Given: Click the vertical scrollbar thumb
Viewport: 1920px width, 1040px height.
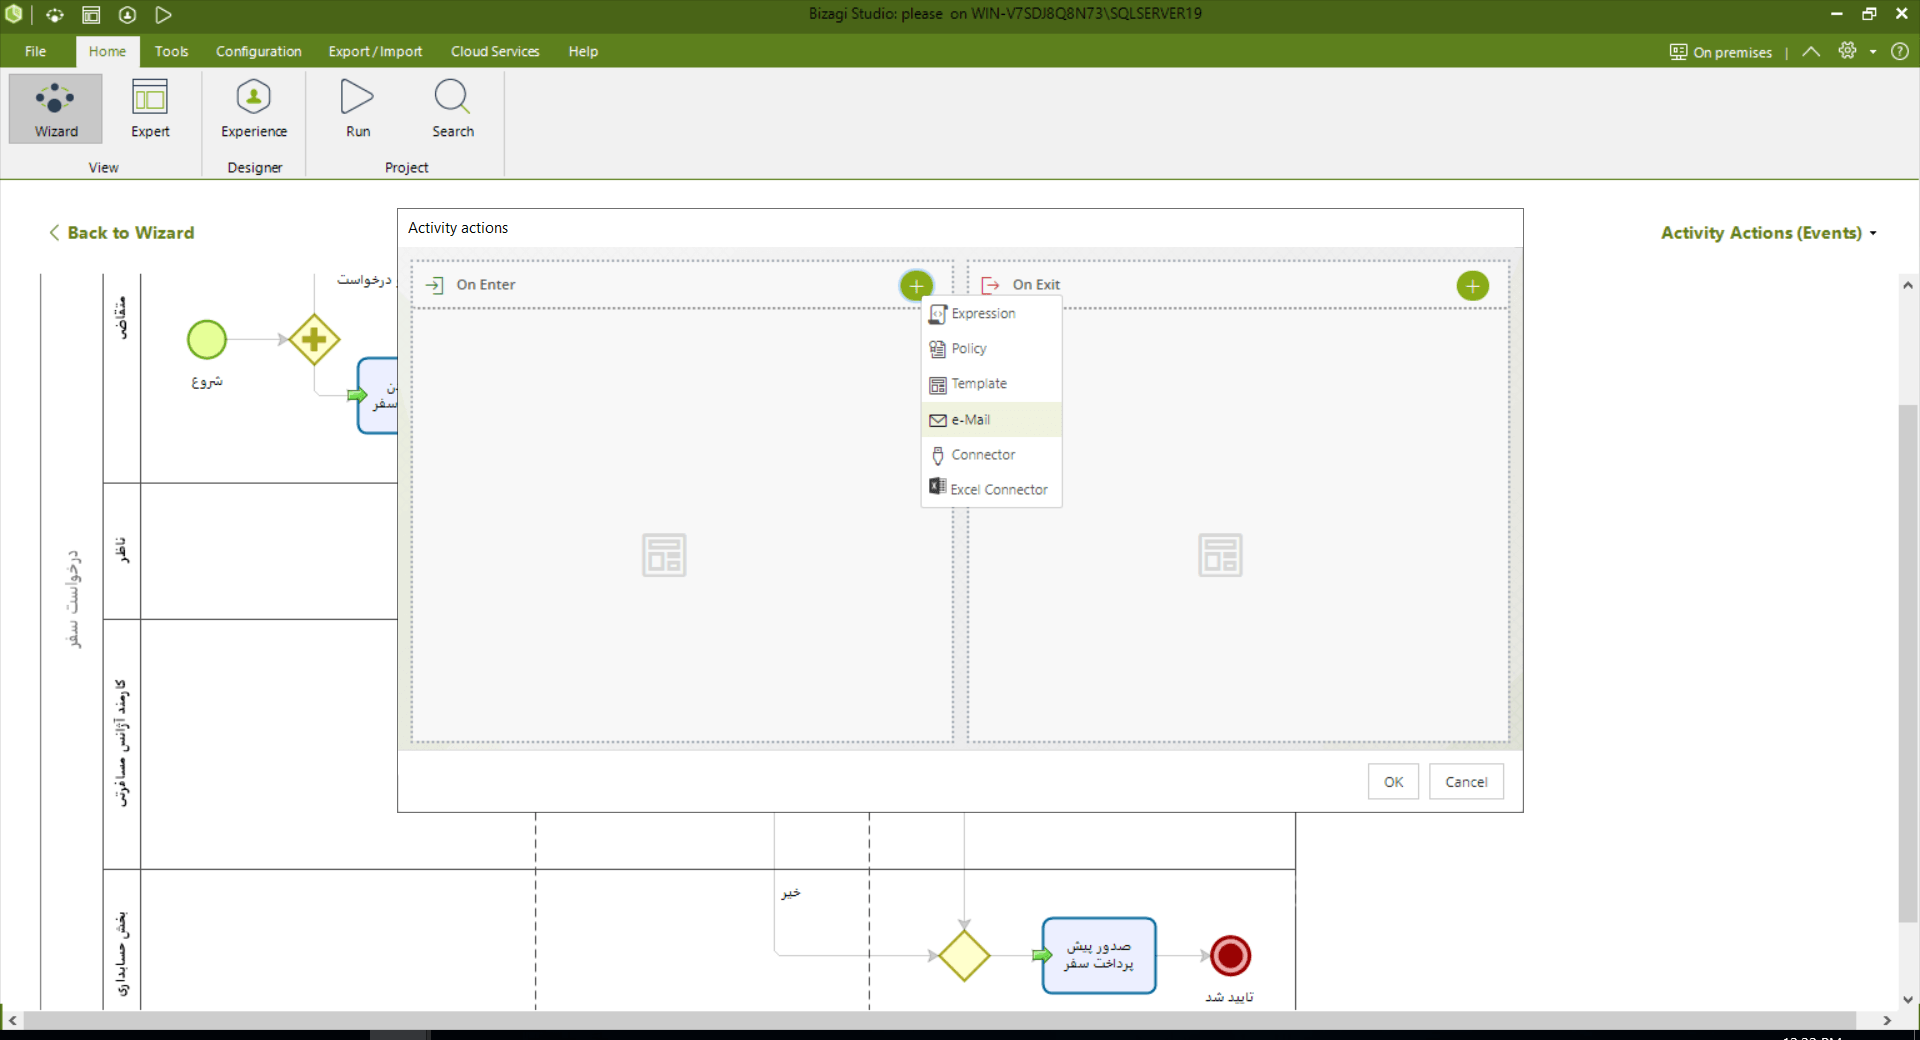Looking at the screenshot, I should [x=1908, y=663].
